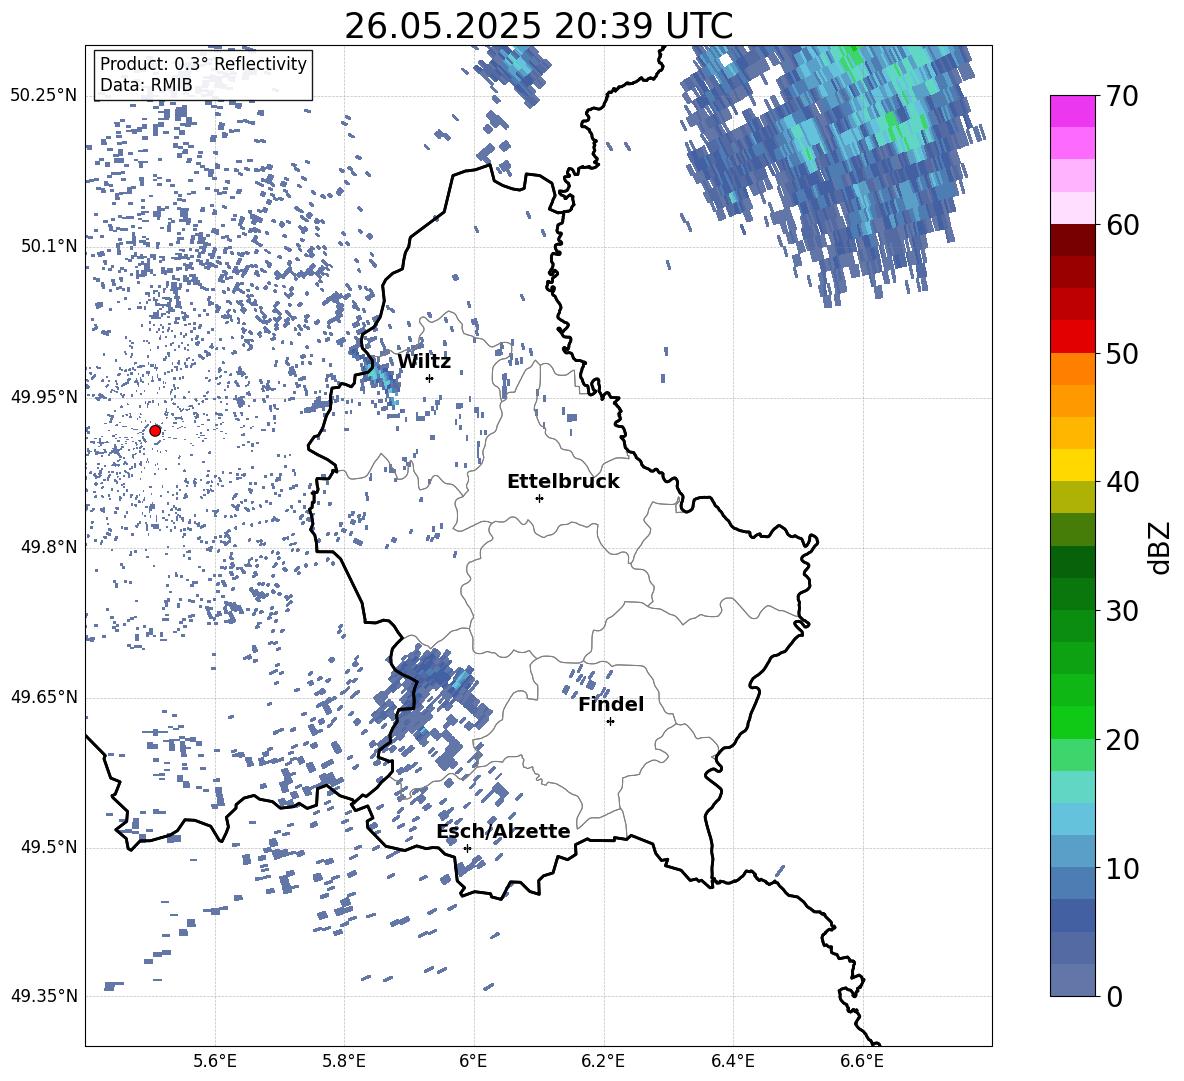Click the 49.95°N latitude label
This screenshot has height=1081, width=1184.
click(x=44, y=397)
